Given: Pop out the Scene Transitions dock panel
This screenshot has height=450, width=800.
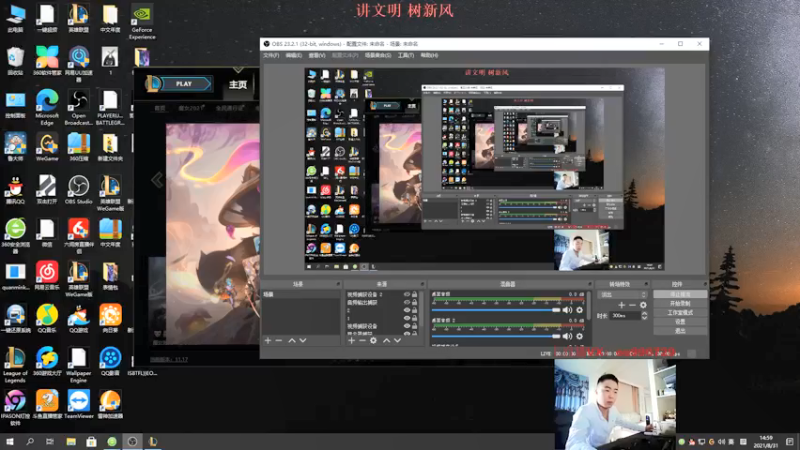Looking at the screenshot, I should tap(646, 284).
